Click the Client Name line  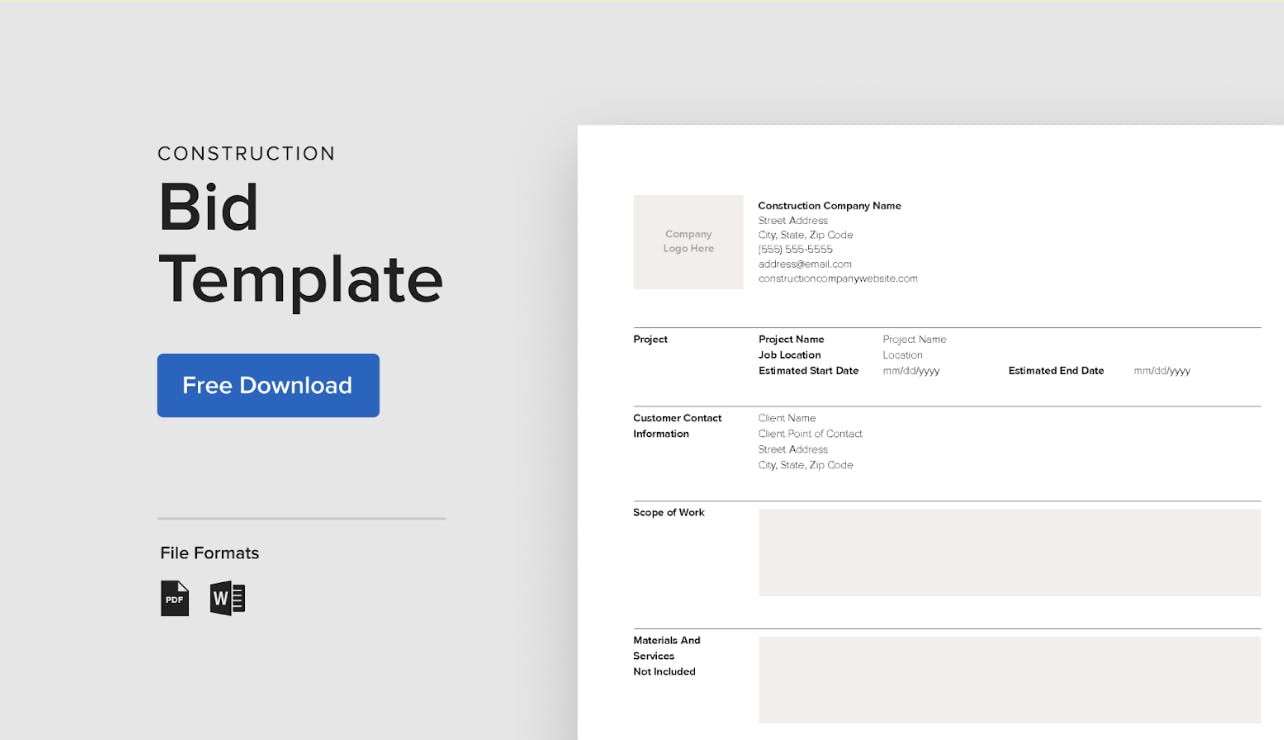pyautogui.click(x=785, y=418)
